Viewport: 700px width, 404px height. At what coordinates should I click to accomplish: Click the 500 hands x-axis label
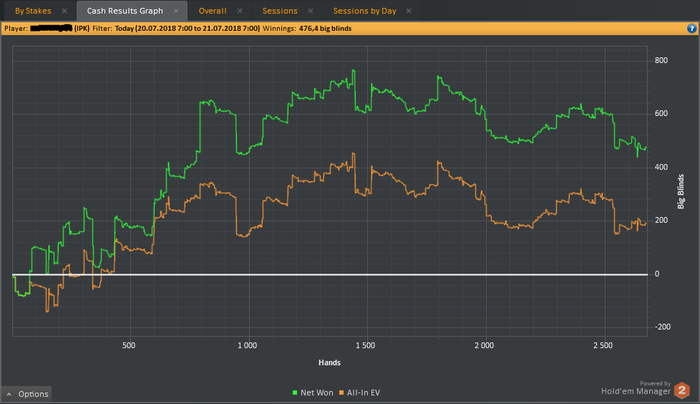point(129,345)
